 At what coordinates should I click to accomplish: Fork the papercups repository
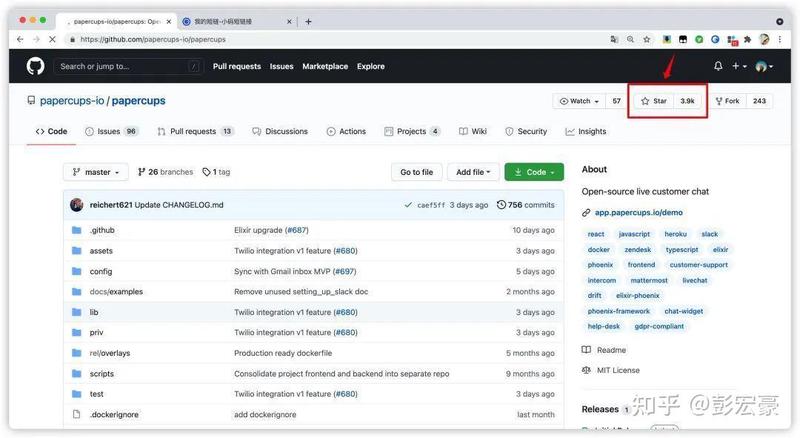click(728, 101)
